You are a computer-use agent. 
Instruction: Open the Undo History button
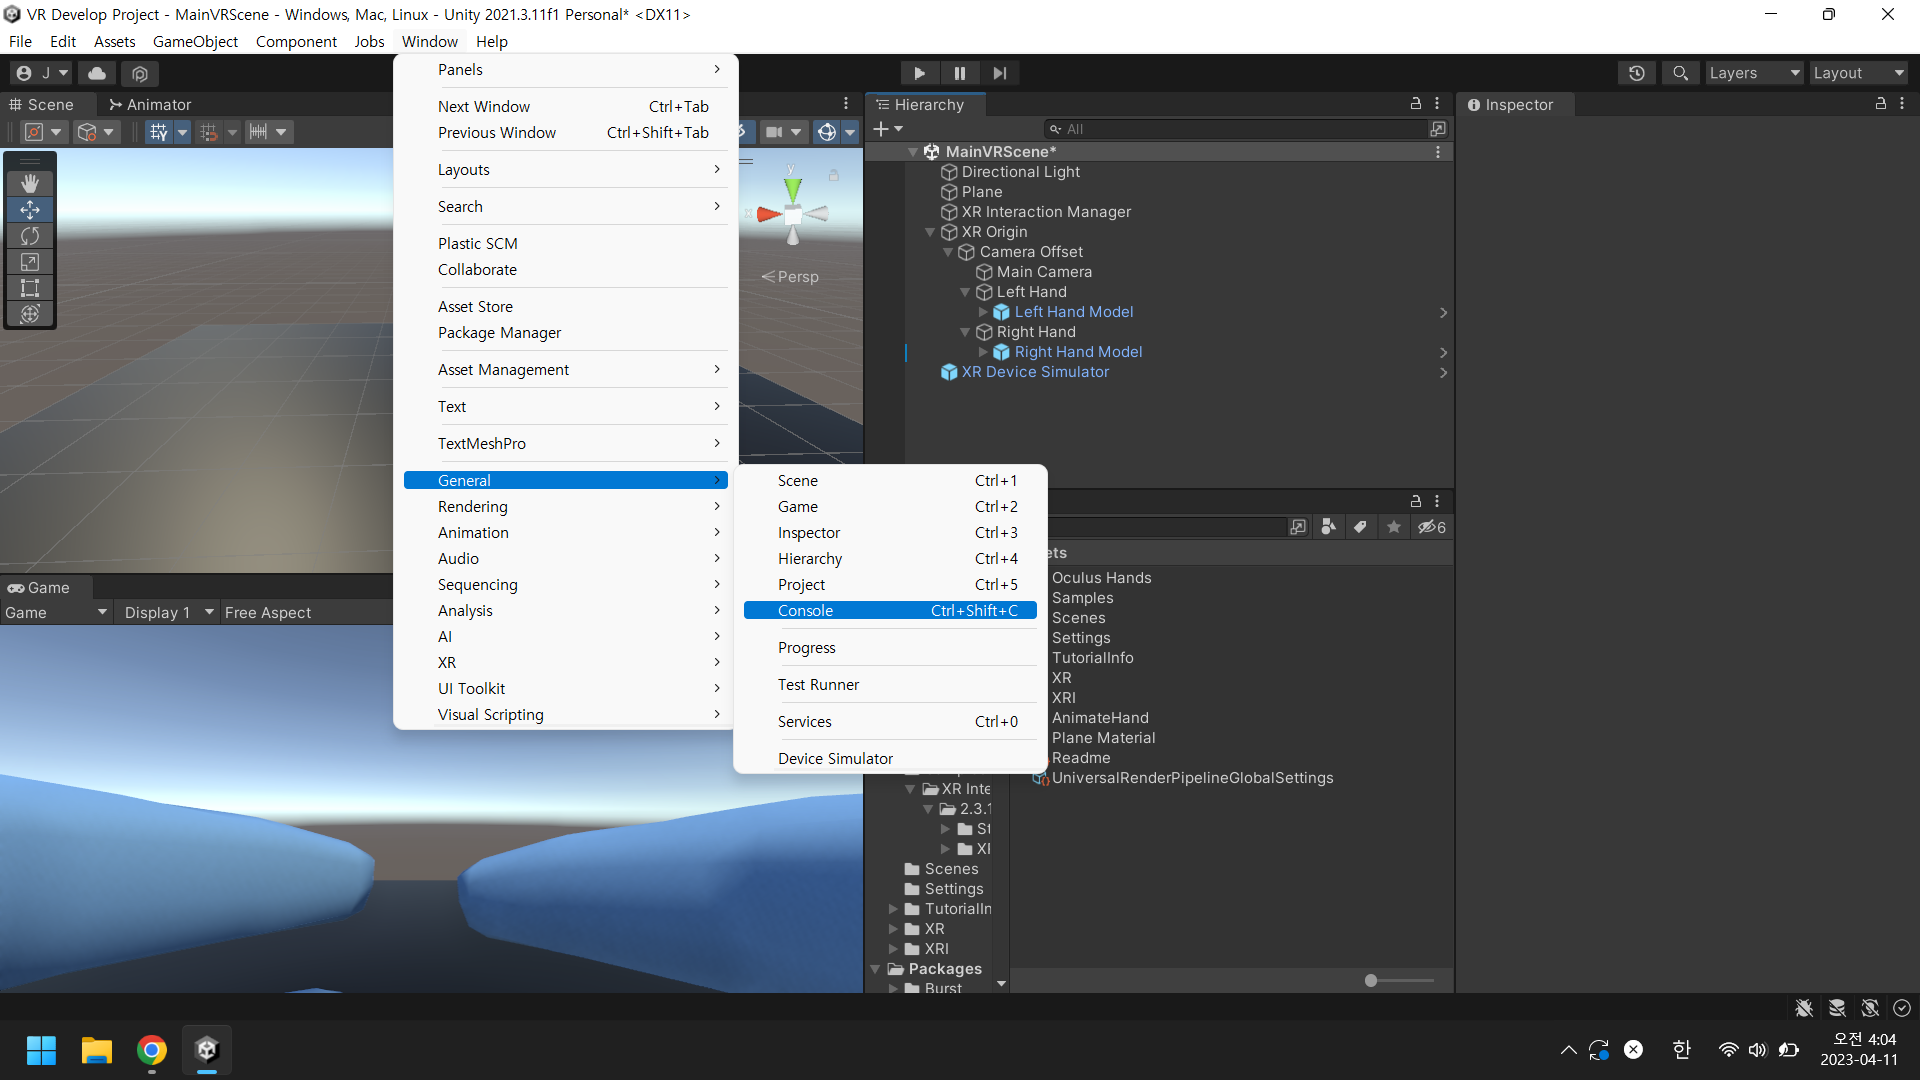(x=1637, y=73)
